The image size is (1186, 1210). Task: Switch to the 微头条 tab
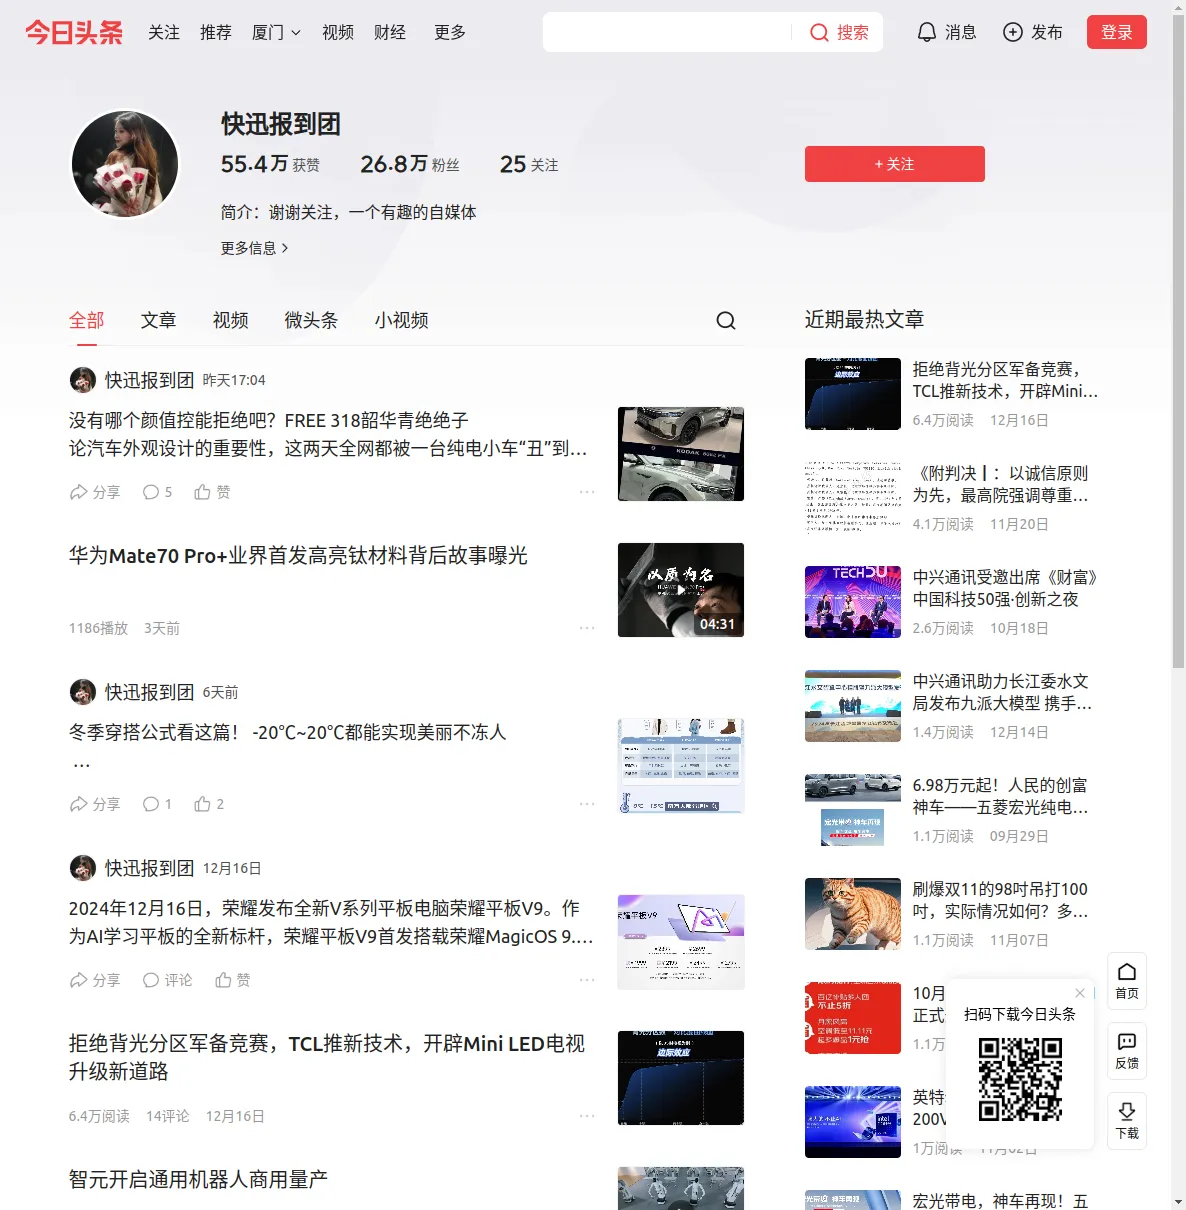[x=312, y=320]
